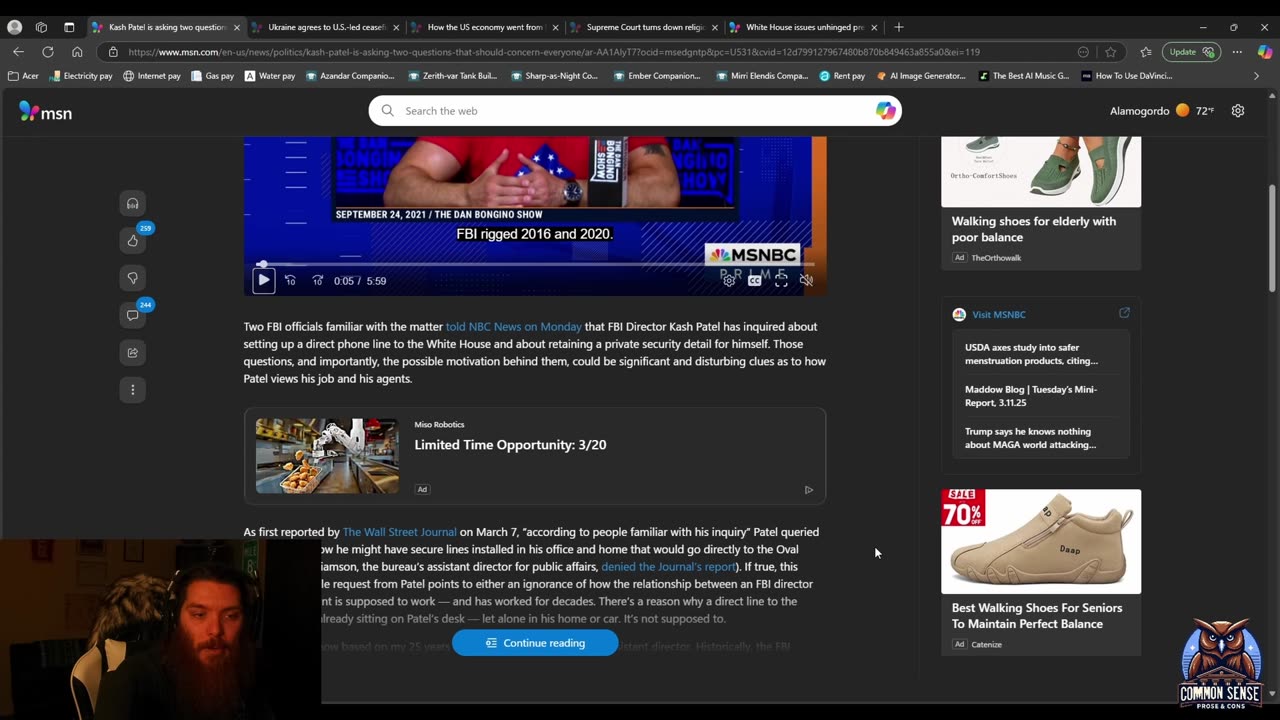Expand bookmarks bar overflow chevron
This screenshot has width=1280, height=720.
1256,76
